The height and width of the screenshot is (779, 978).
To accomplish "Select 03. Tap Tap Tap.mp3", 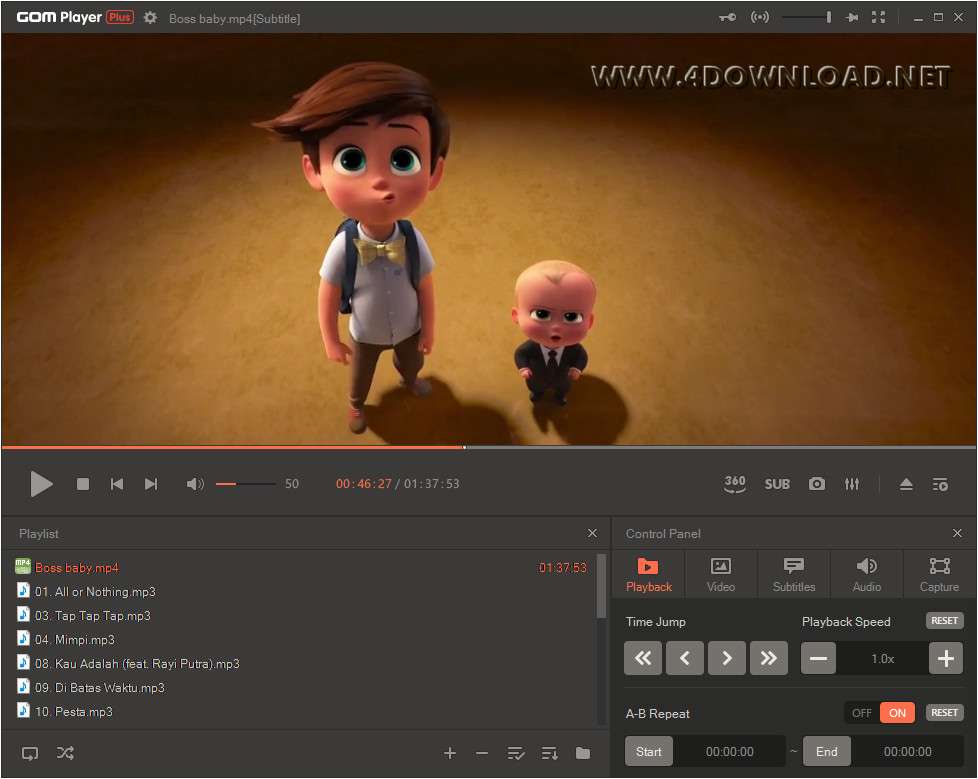I will pyautogui.click(x=301, y=616).
